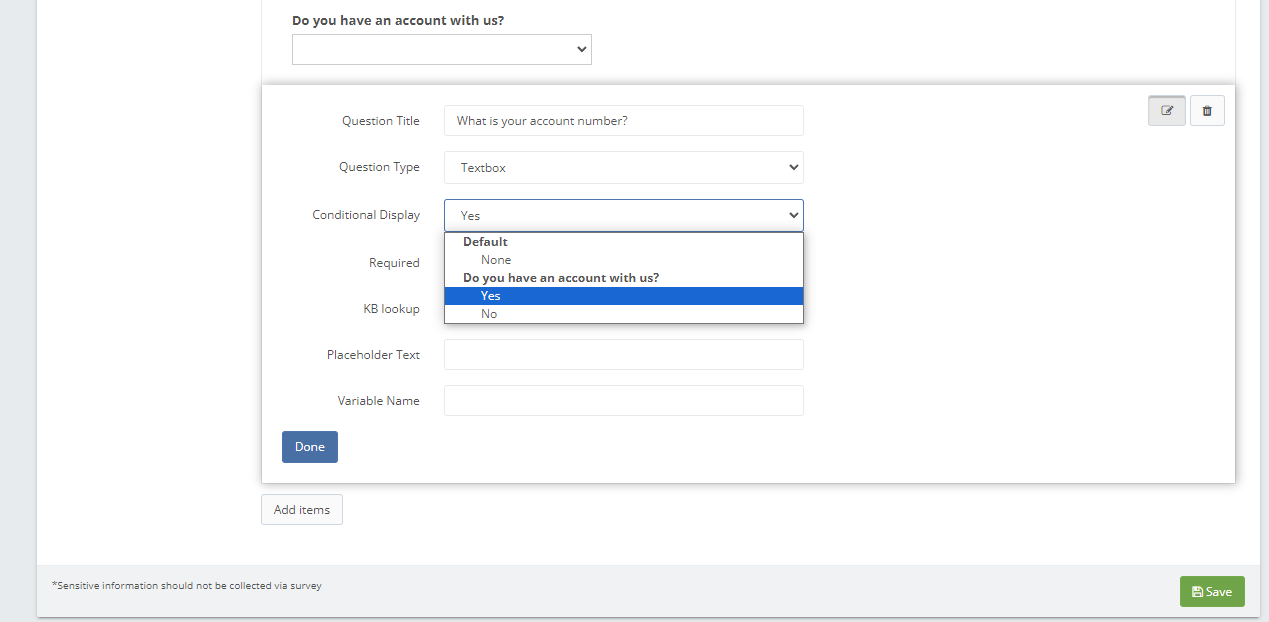Image resolution: width=1269 pixels, height=622 pixels.
Task: Delete the question using the trash icon
Action: tap(1207, 111)
